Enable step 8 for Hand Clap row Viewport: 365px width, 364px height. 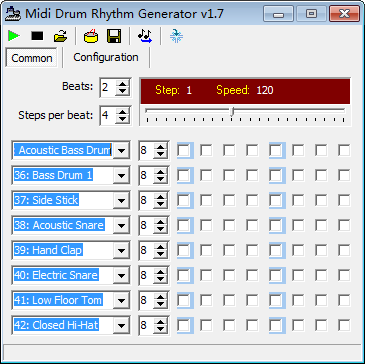click(x=344, y=250)
